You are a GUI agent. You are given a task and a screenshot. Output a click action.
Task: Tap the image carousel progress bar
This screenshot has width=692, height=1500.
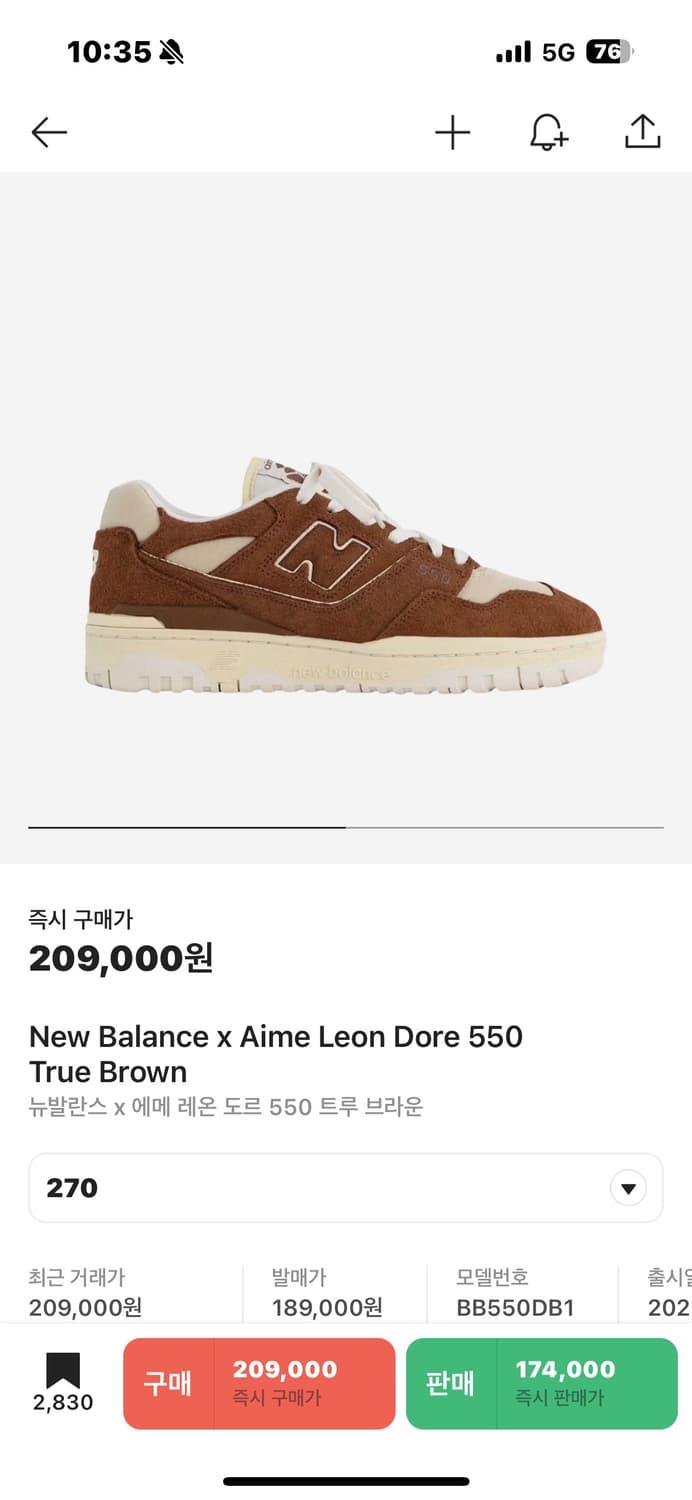tap(345, 828)
